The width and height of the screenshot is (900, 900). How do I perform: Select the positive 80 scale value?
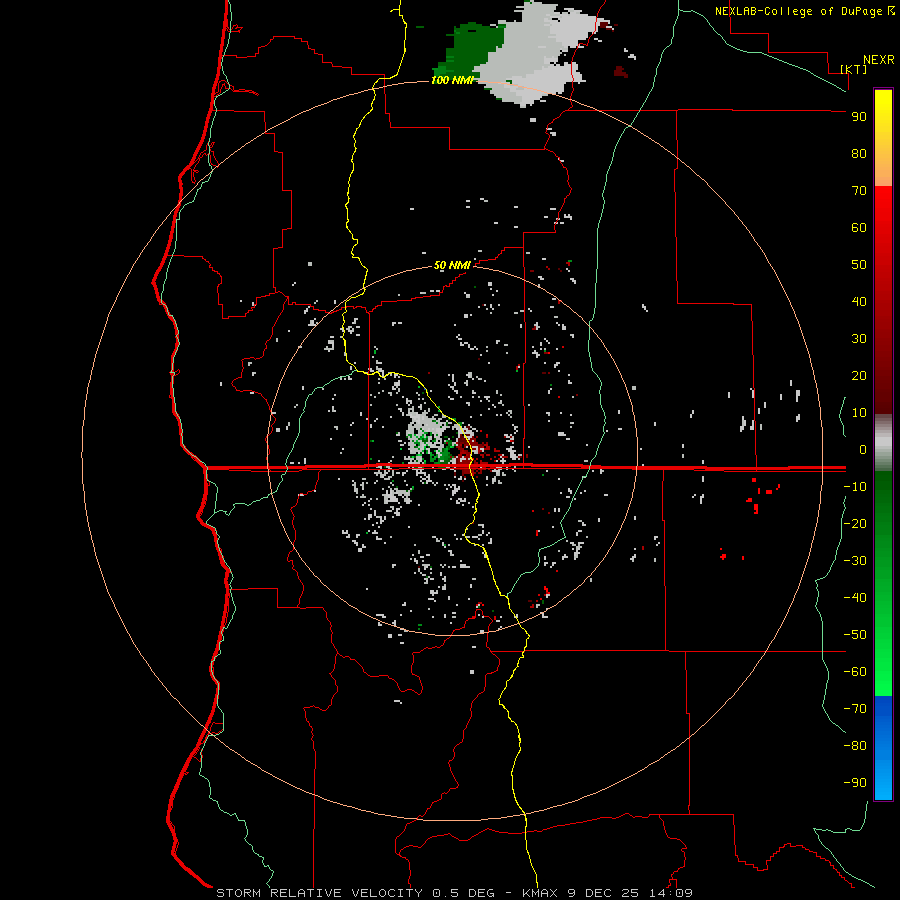coord(859,154)
